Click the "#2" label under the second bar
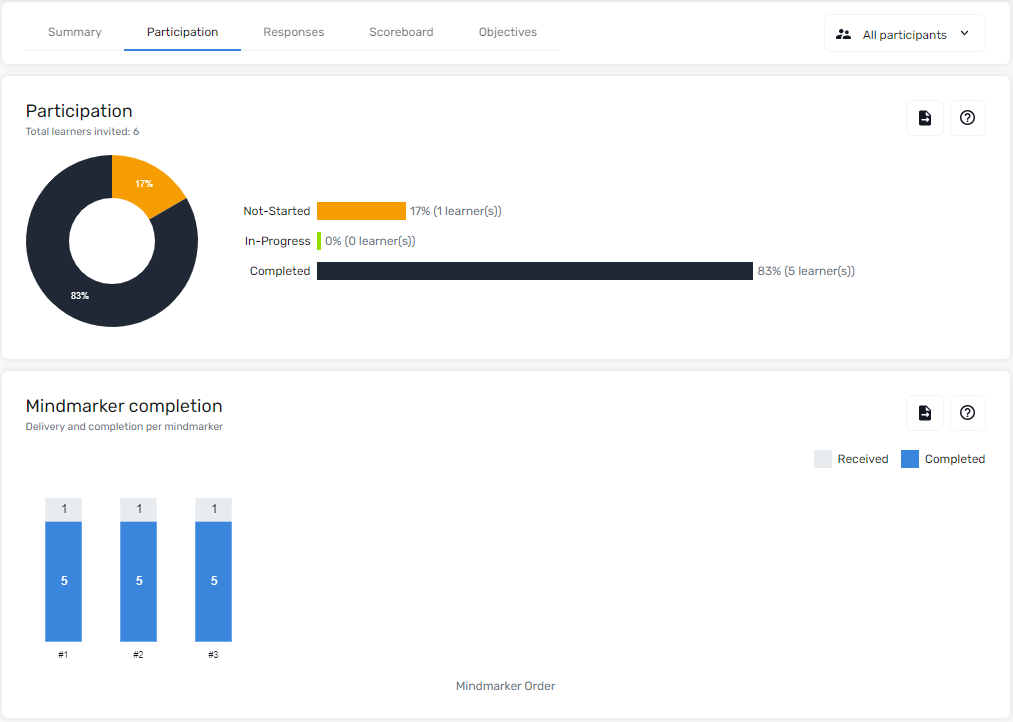1013x722 pixels. tap(138, 655)
